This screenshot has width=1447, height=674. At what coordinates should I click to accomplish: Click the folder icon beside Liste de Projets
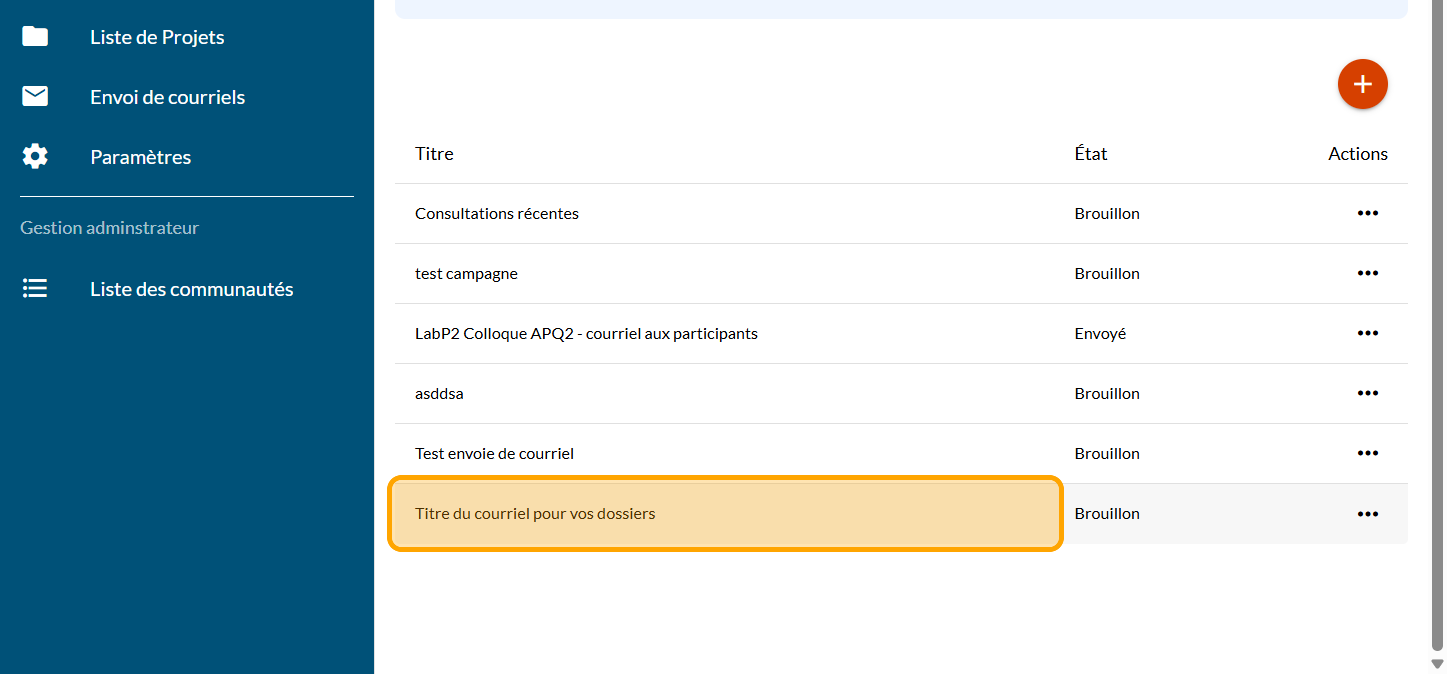35,37
